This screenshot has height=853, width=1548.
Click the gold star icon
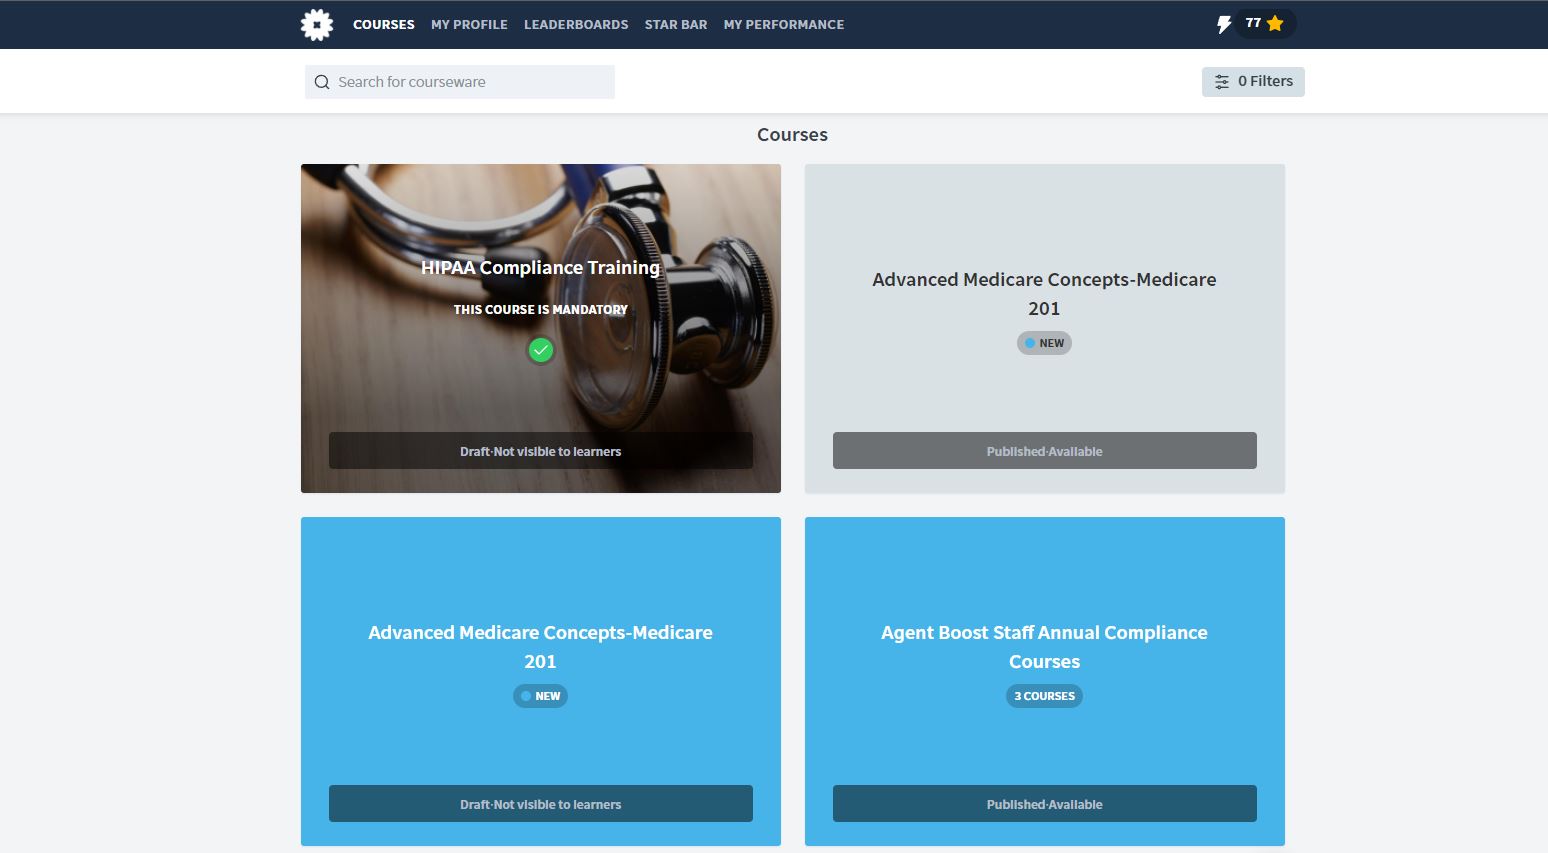click(1275, 23)
